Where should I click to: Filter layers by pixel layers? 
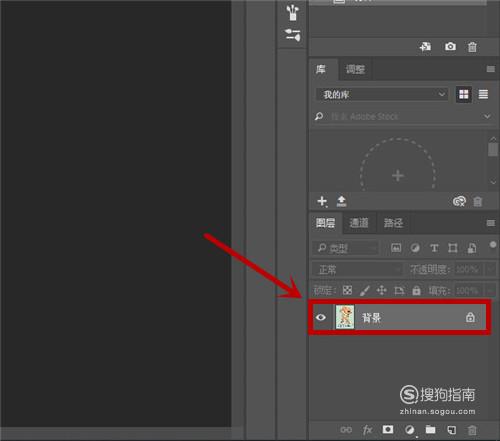pos(396,248)
